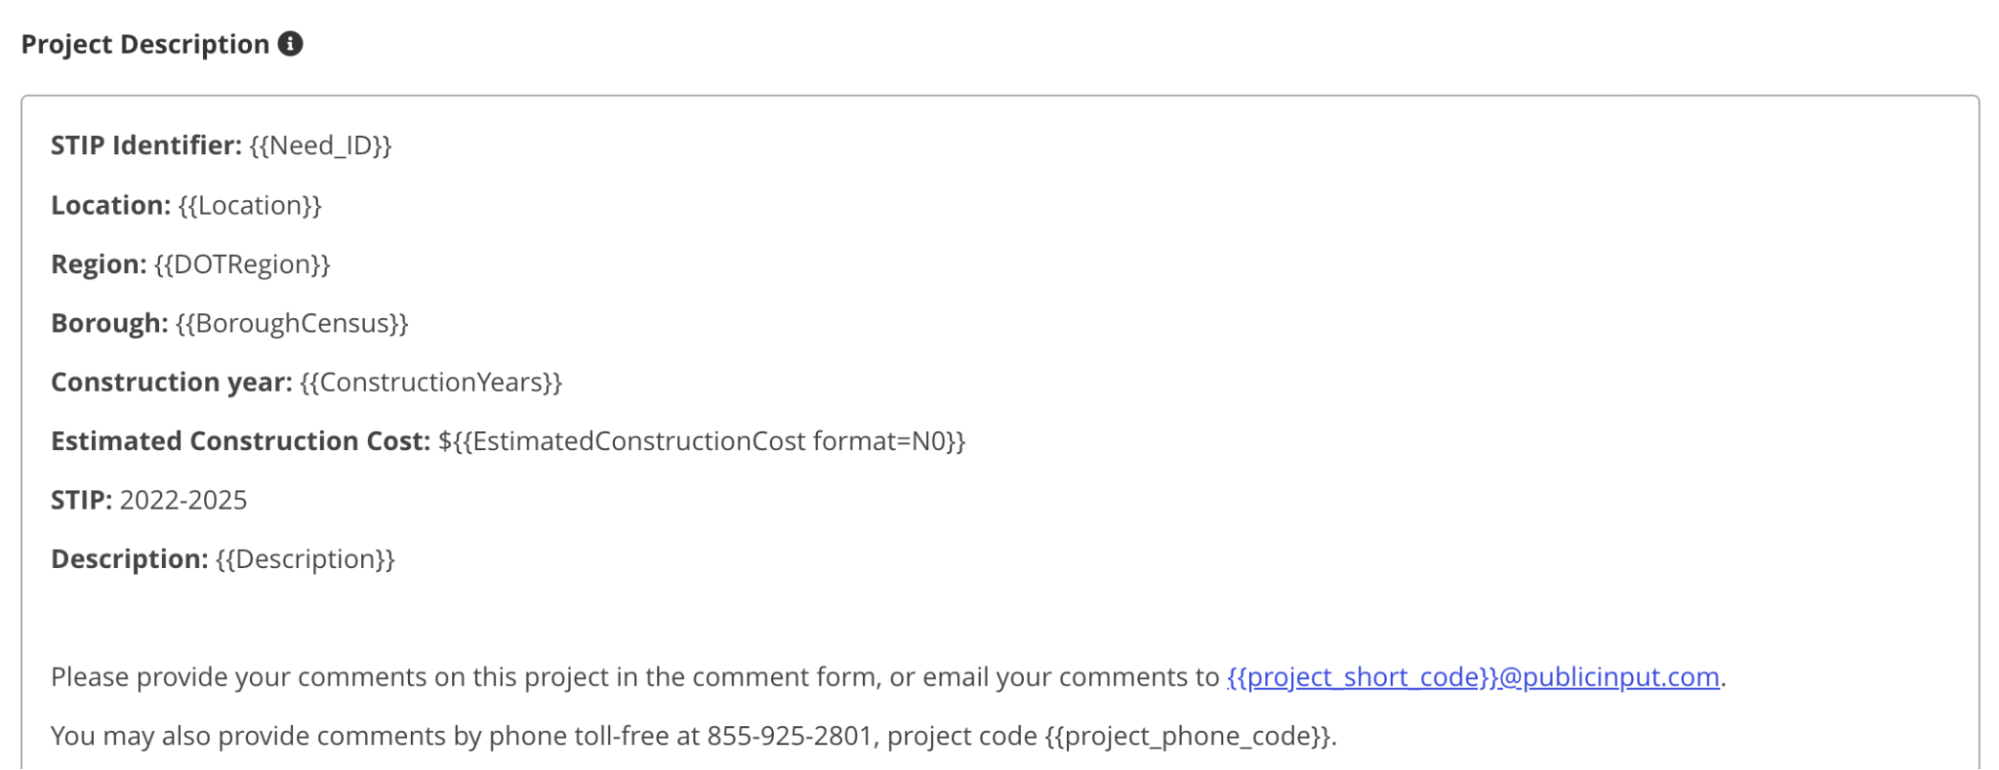Click the bold Construction year label
This screenshot has width=1999, height=770.
pyautogui.click(x=171, y=383)
